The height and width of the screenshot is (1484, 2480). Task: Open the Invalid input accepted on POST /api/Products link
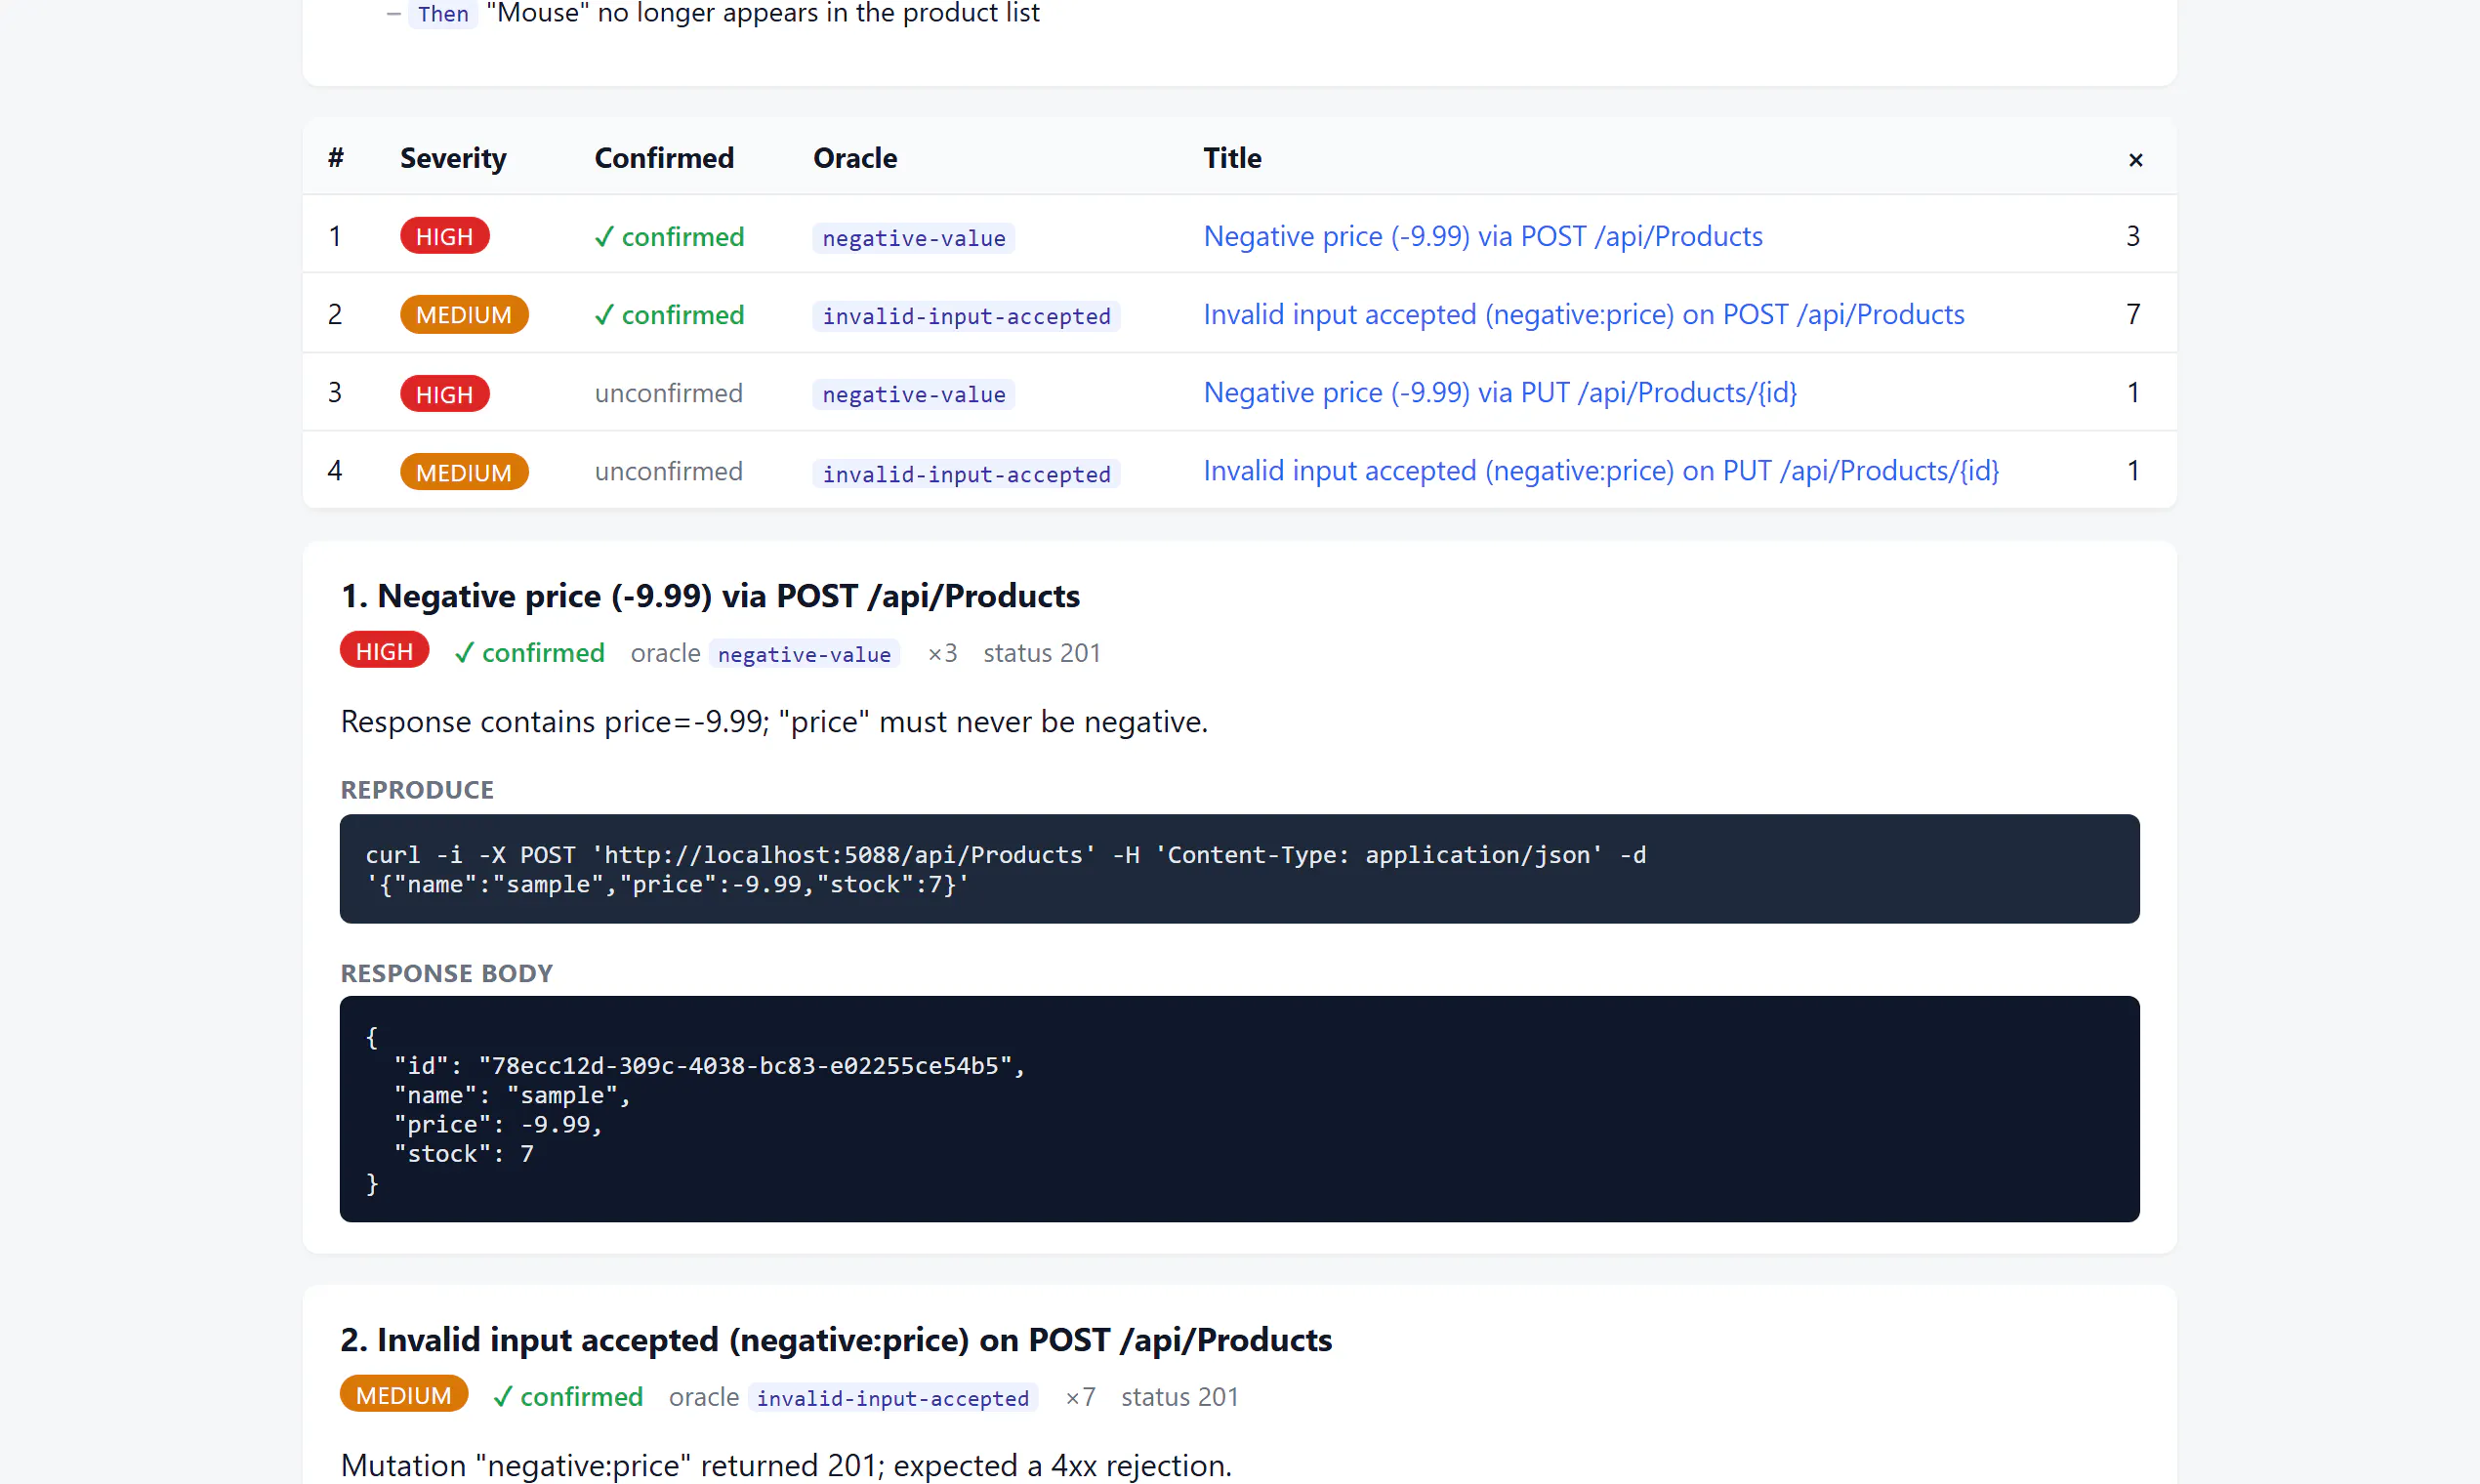tap(1583, 314)
